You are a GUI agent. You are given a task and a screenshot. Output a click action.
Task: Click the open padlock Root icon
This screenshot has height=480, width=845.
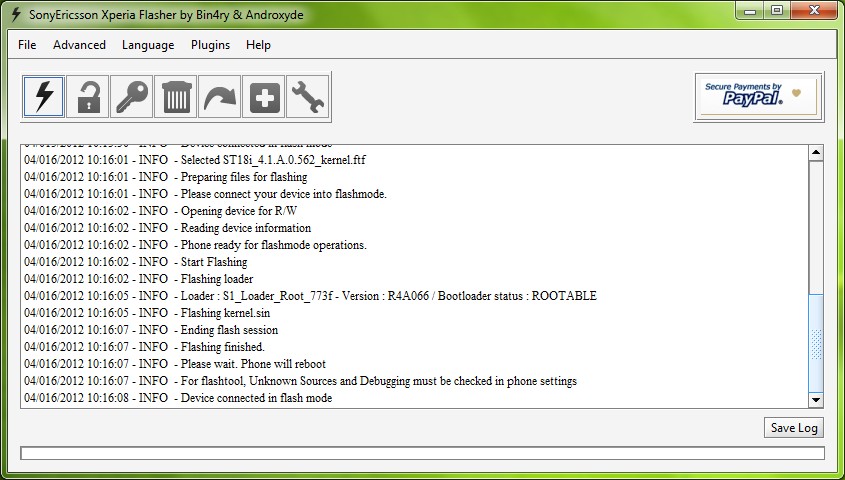coord(88,97)
